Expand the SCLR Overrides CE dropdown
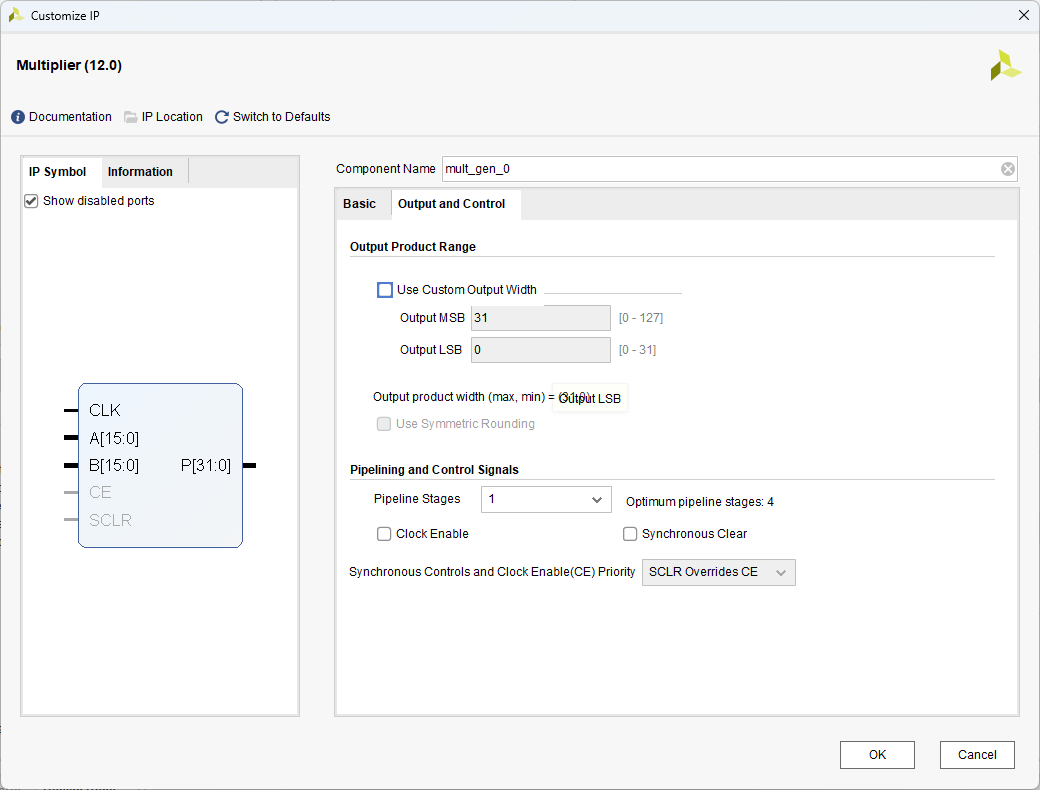Viewport: 1040px width, 790px height. pyautogui.click(x=718, y=573)
